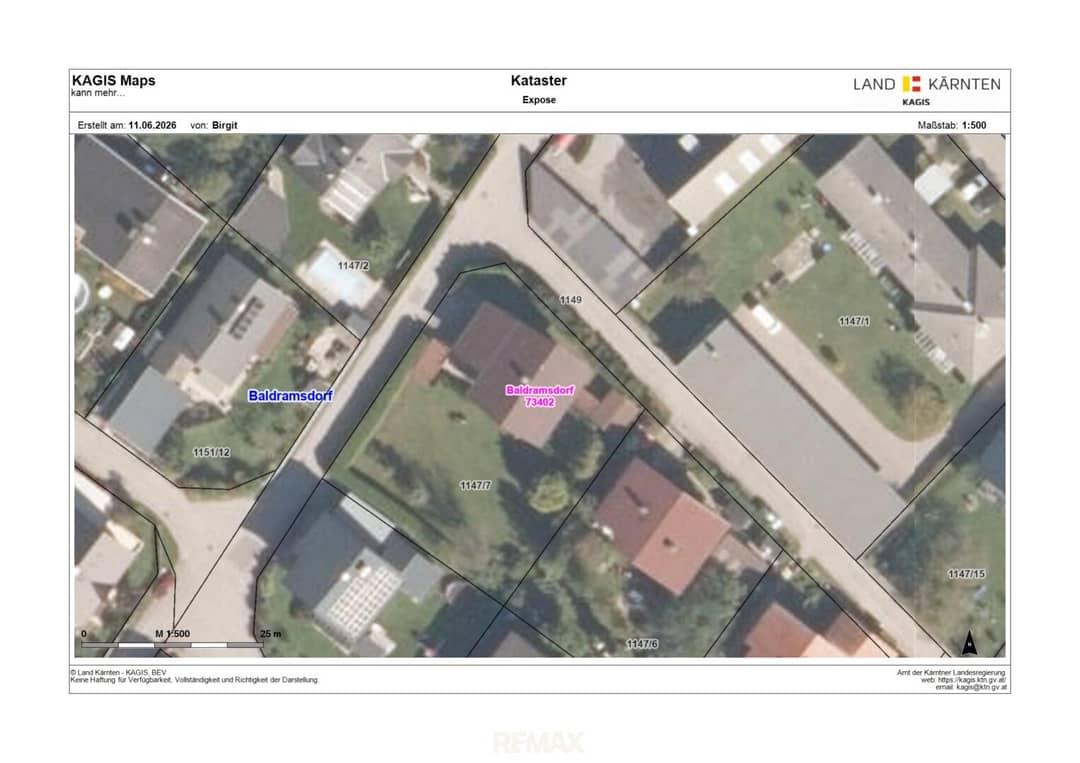
Task: Click the Maßstab 1:500 value
Action: tap(974, 125)
